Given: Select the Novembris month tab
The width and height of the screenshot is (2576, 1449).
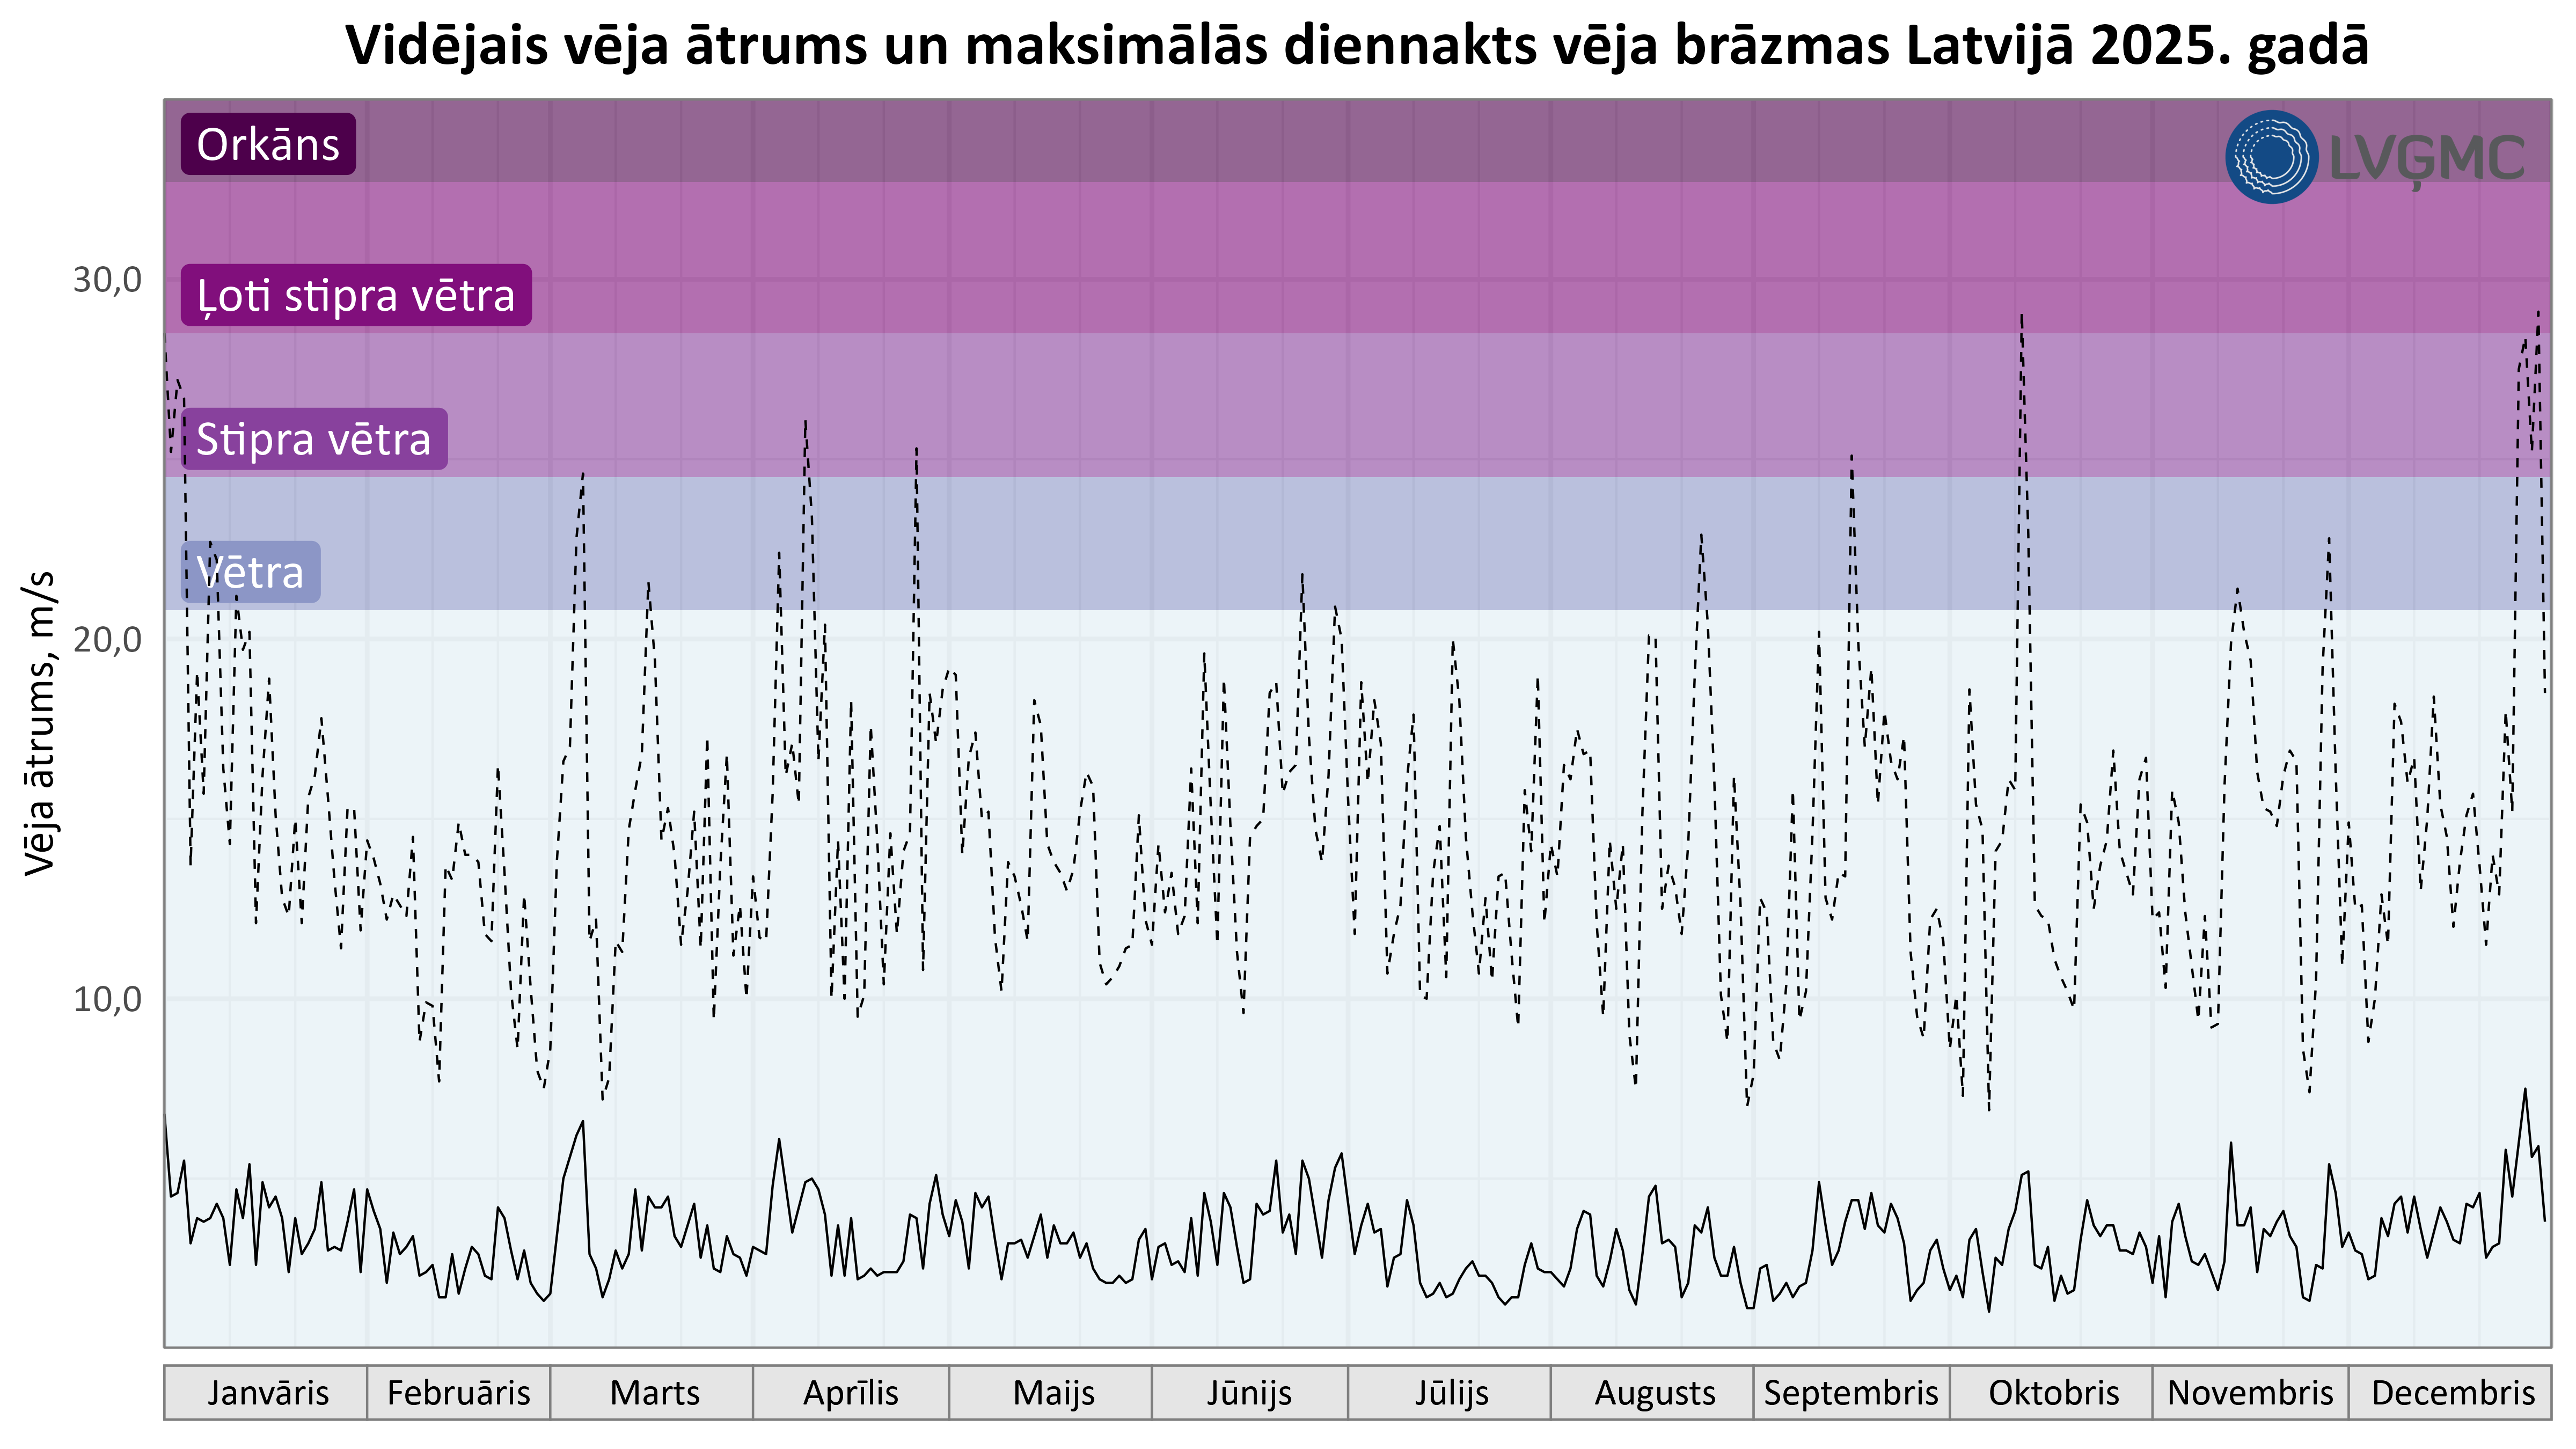Looking at the screenshot, I should coord(2250,1392).
